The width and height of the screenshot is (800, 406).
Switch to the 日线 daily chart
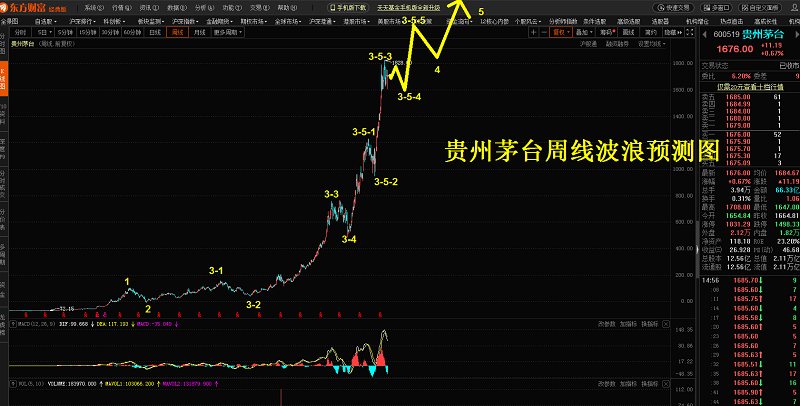tap(155, 32)
